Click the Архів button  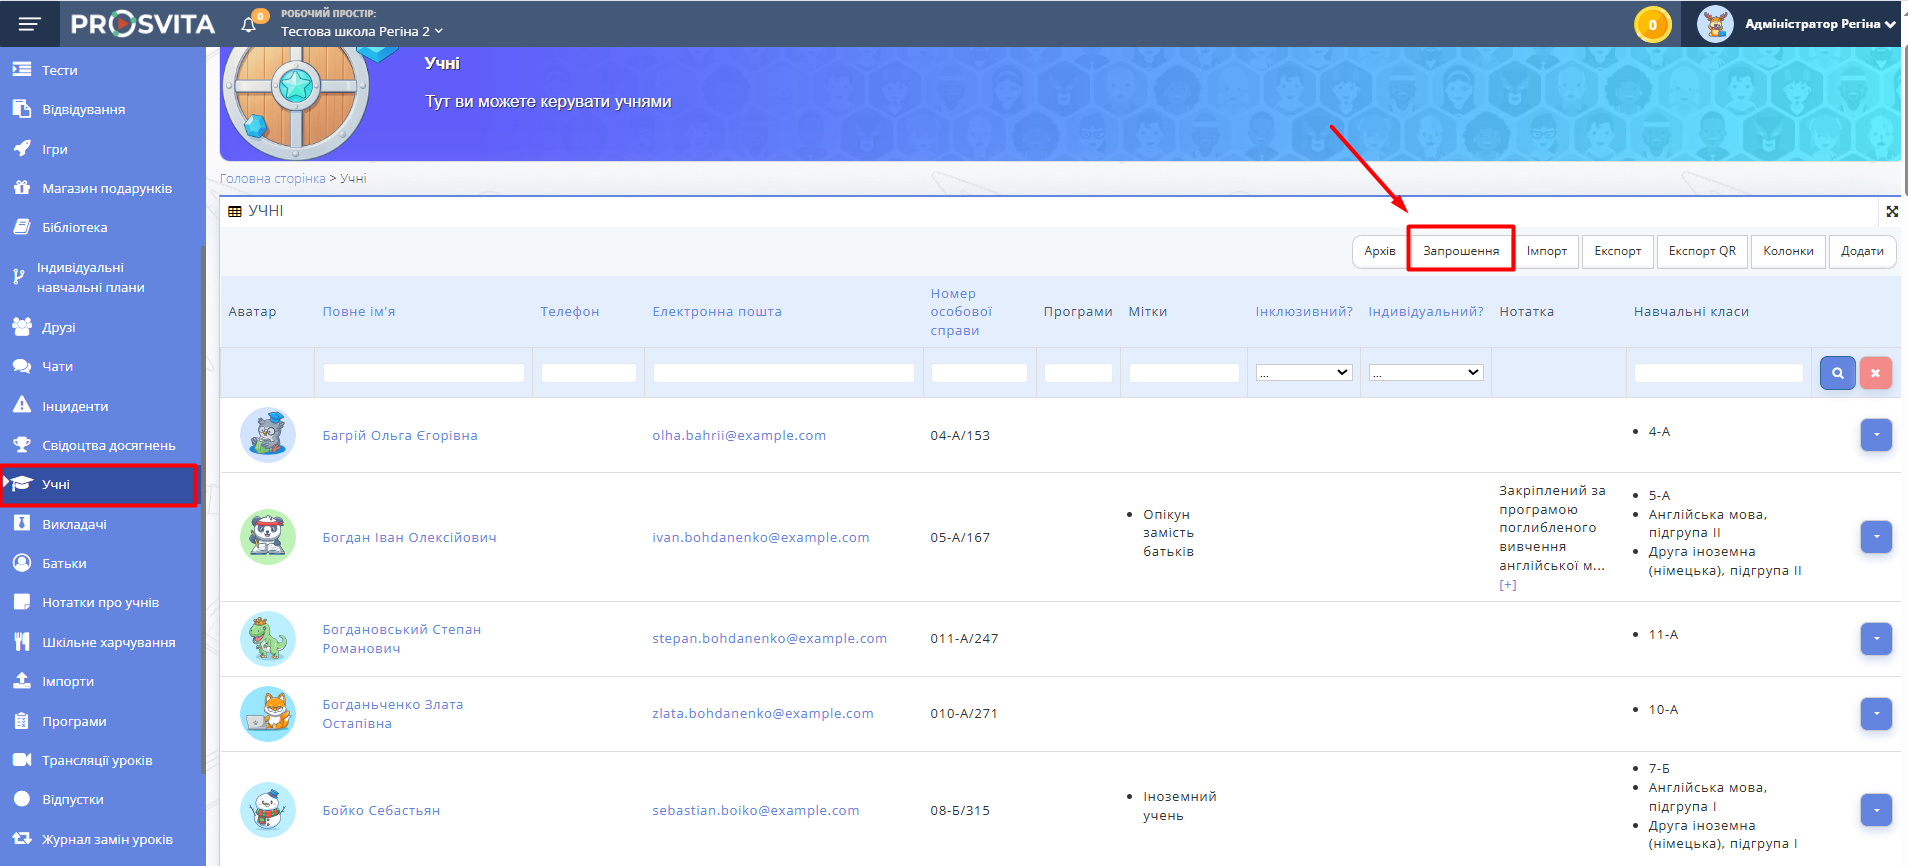click(1380, 251)
